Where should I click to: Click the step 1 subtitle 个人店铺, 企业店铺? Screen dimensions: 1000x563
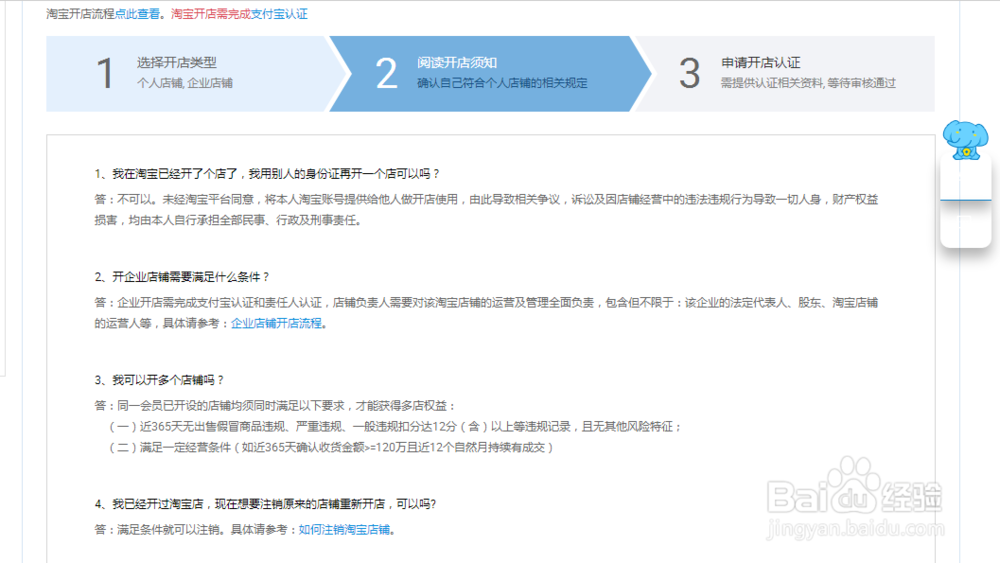185,83
